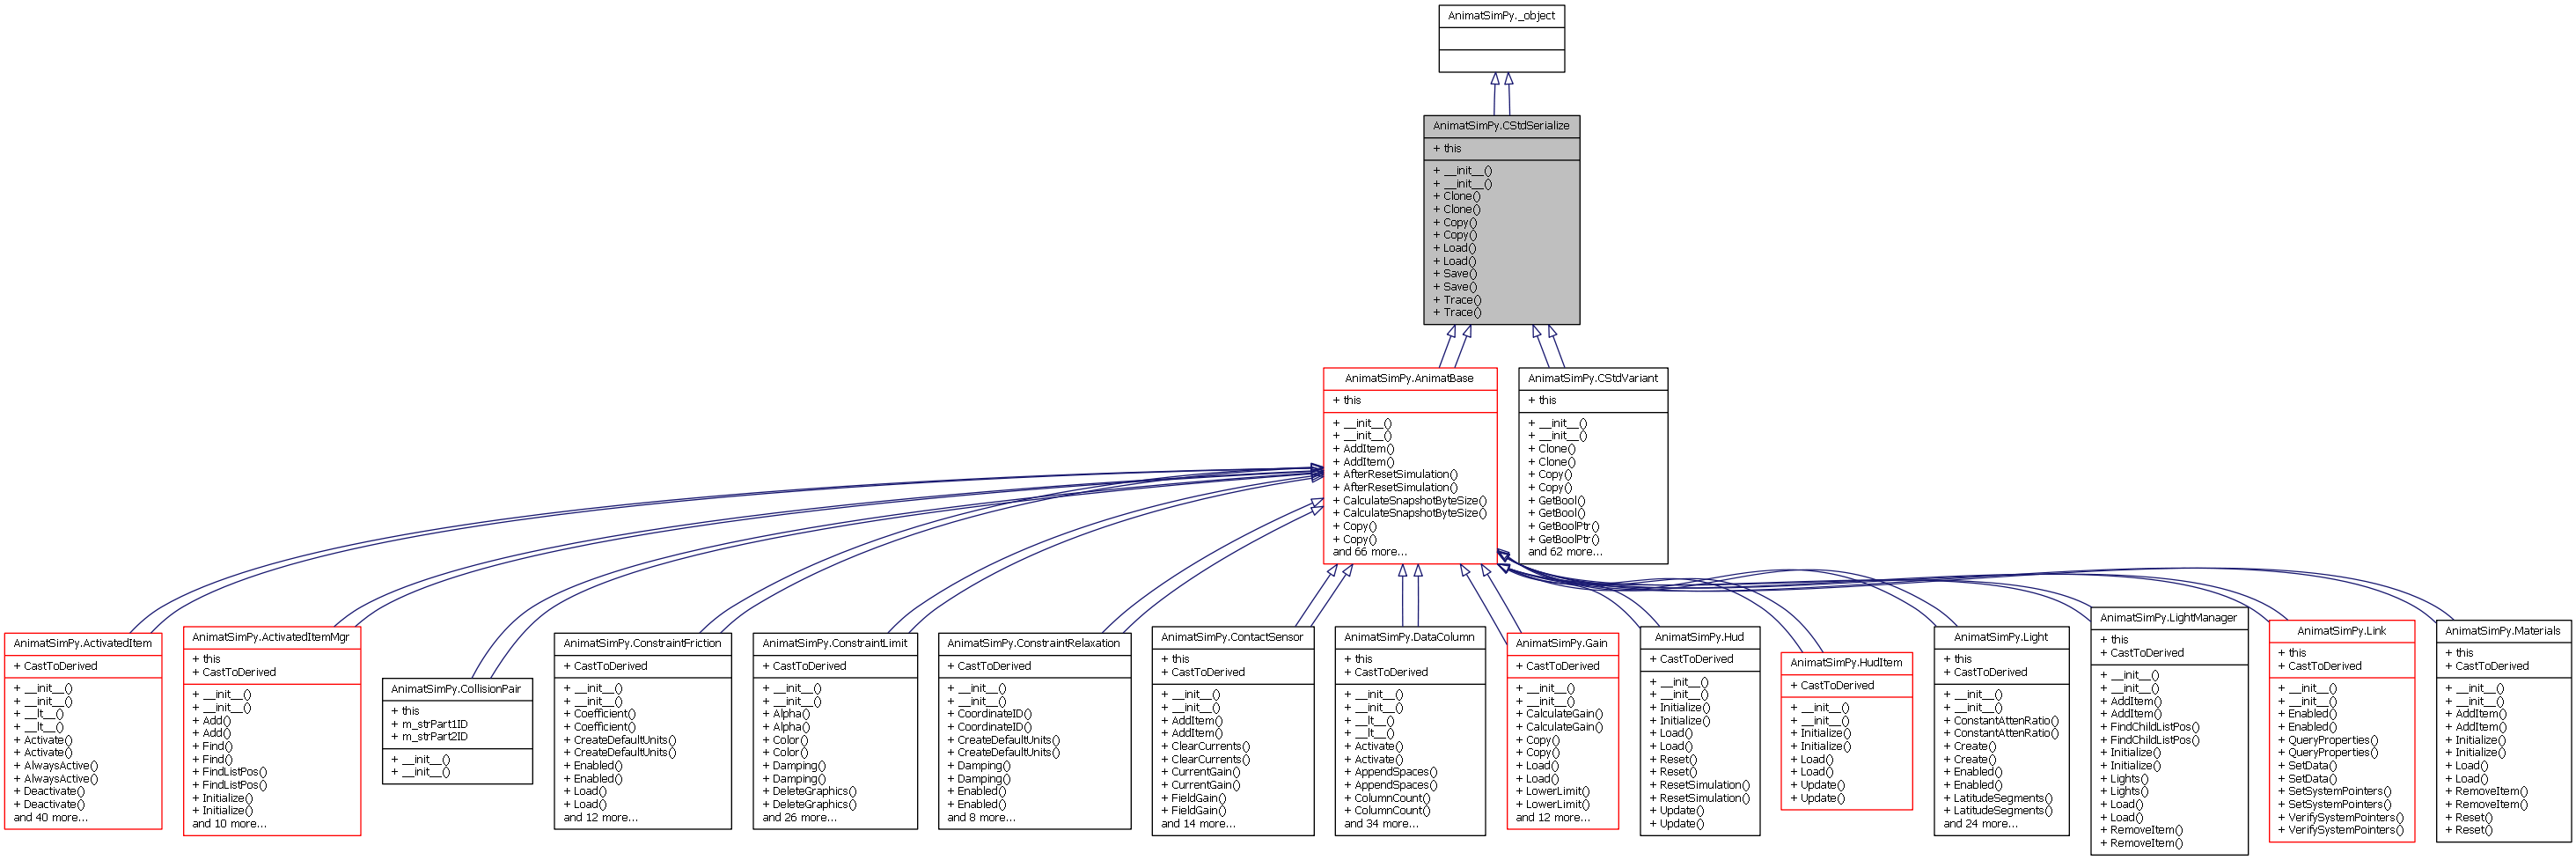Select '+ CastToDerived' in HudItem box
The image size is (2576, 860).
click(x=1832, y=686)
